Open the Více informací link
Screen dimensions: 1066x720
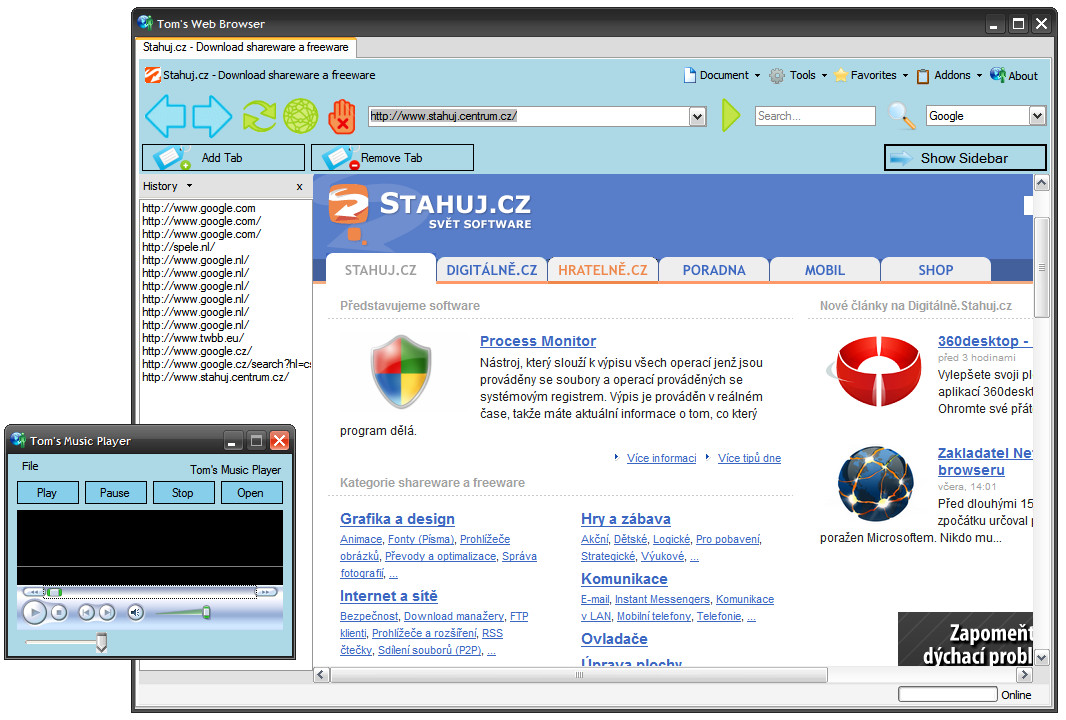tap(661, 458)
